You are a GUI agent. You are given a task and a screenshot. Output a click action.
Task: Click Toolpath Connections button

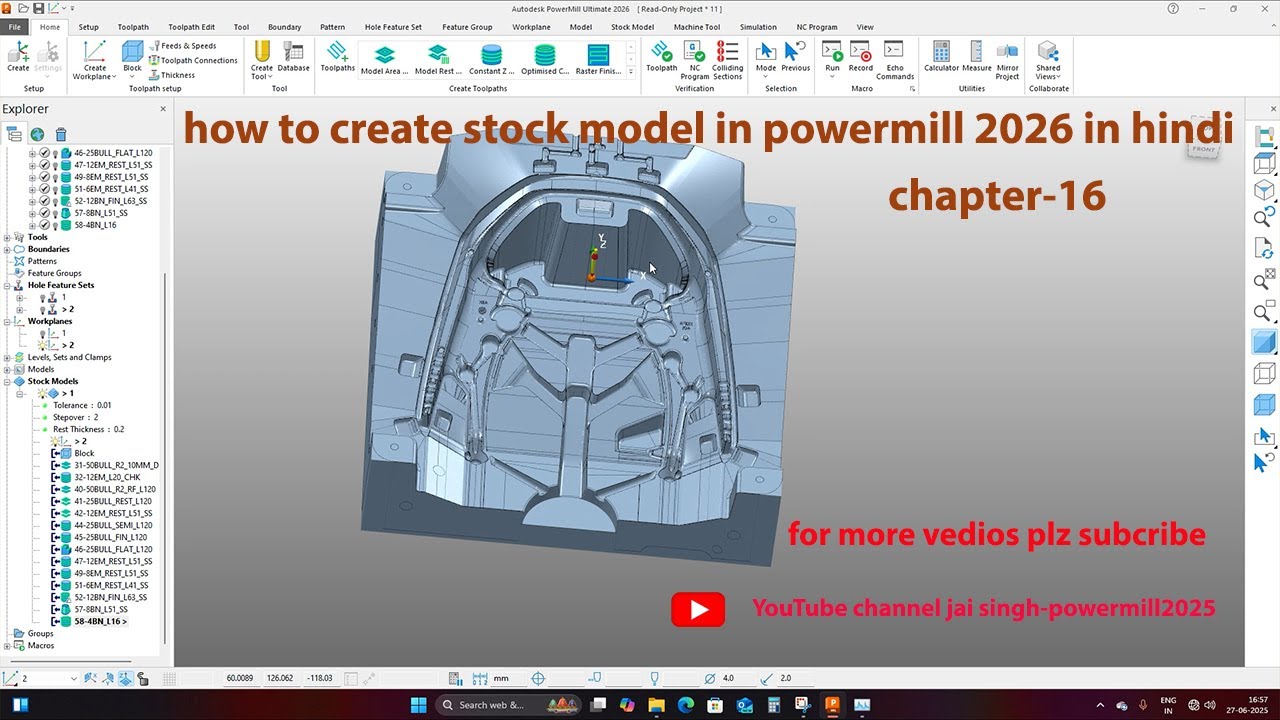pyautogui.click(x=193, y=60)
